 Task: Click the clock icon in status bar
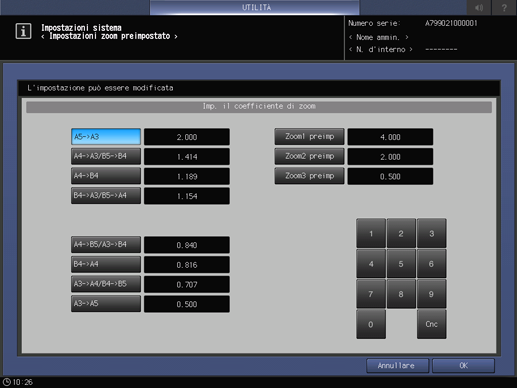point(7,382)
